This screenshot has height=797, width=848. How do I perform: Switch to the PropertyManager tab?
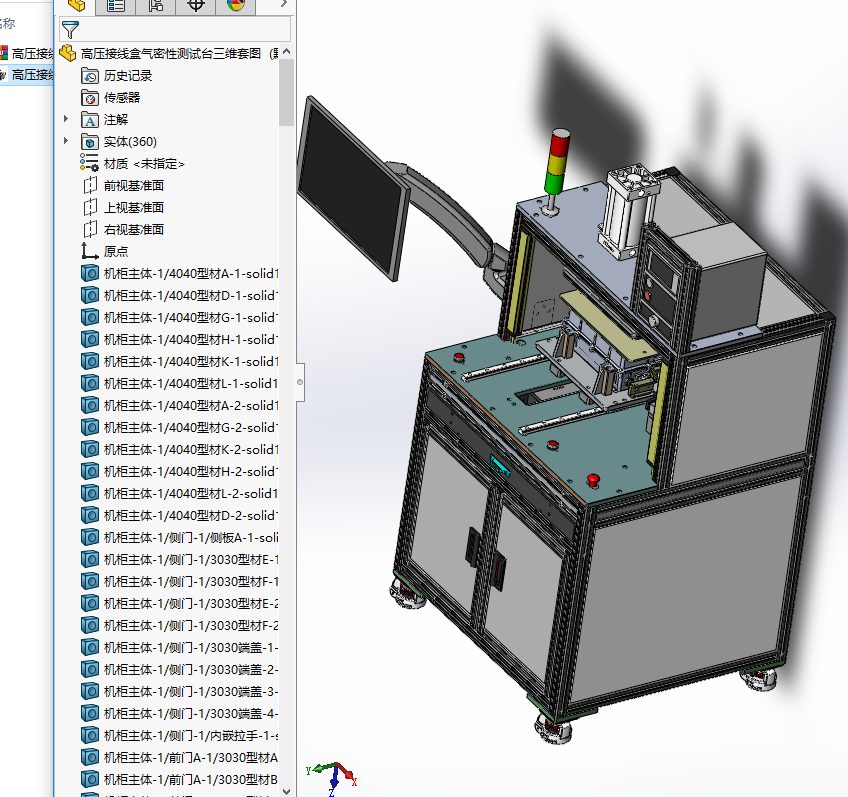pos(115,5)
